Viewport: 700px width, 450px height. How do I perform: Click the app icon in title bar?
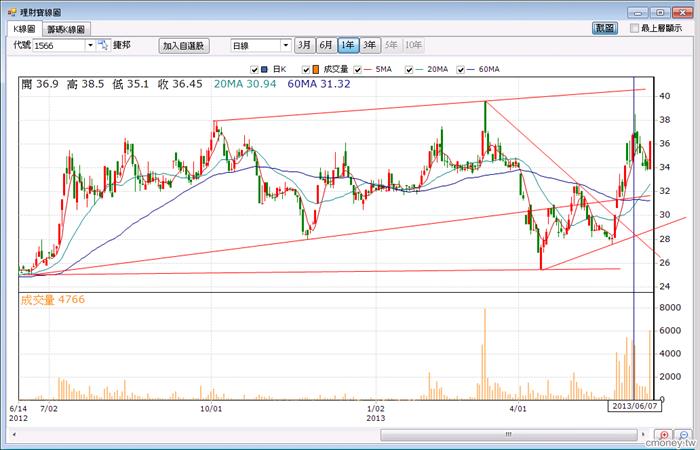coord(12,12)
